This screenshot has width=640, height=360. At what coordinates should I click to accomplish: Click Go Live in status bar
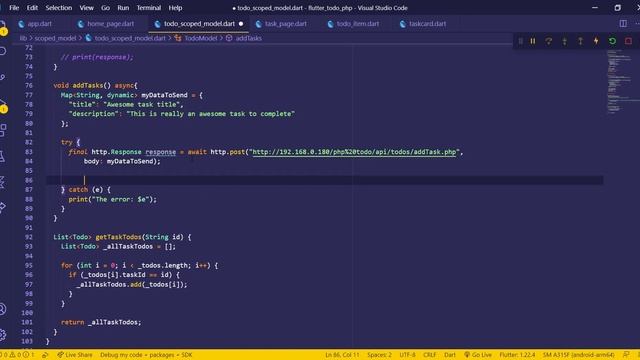click(x=478, y=355)
